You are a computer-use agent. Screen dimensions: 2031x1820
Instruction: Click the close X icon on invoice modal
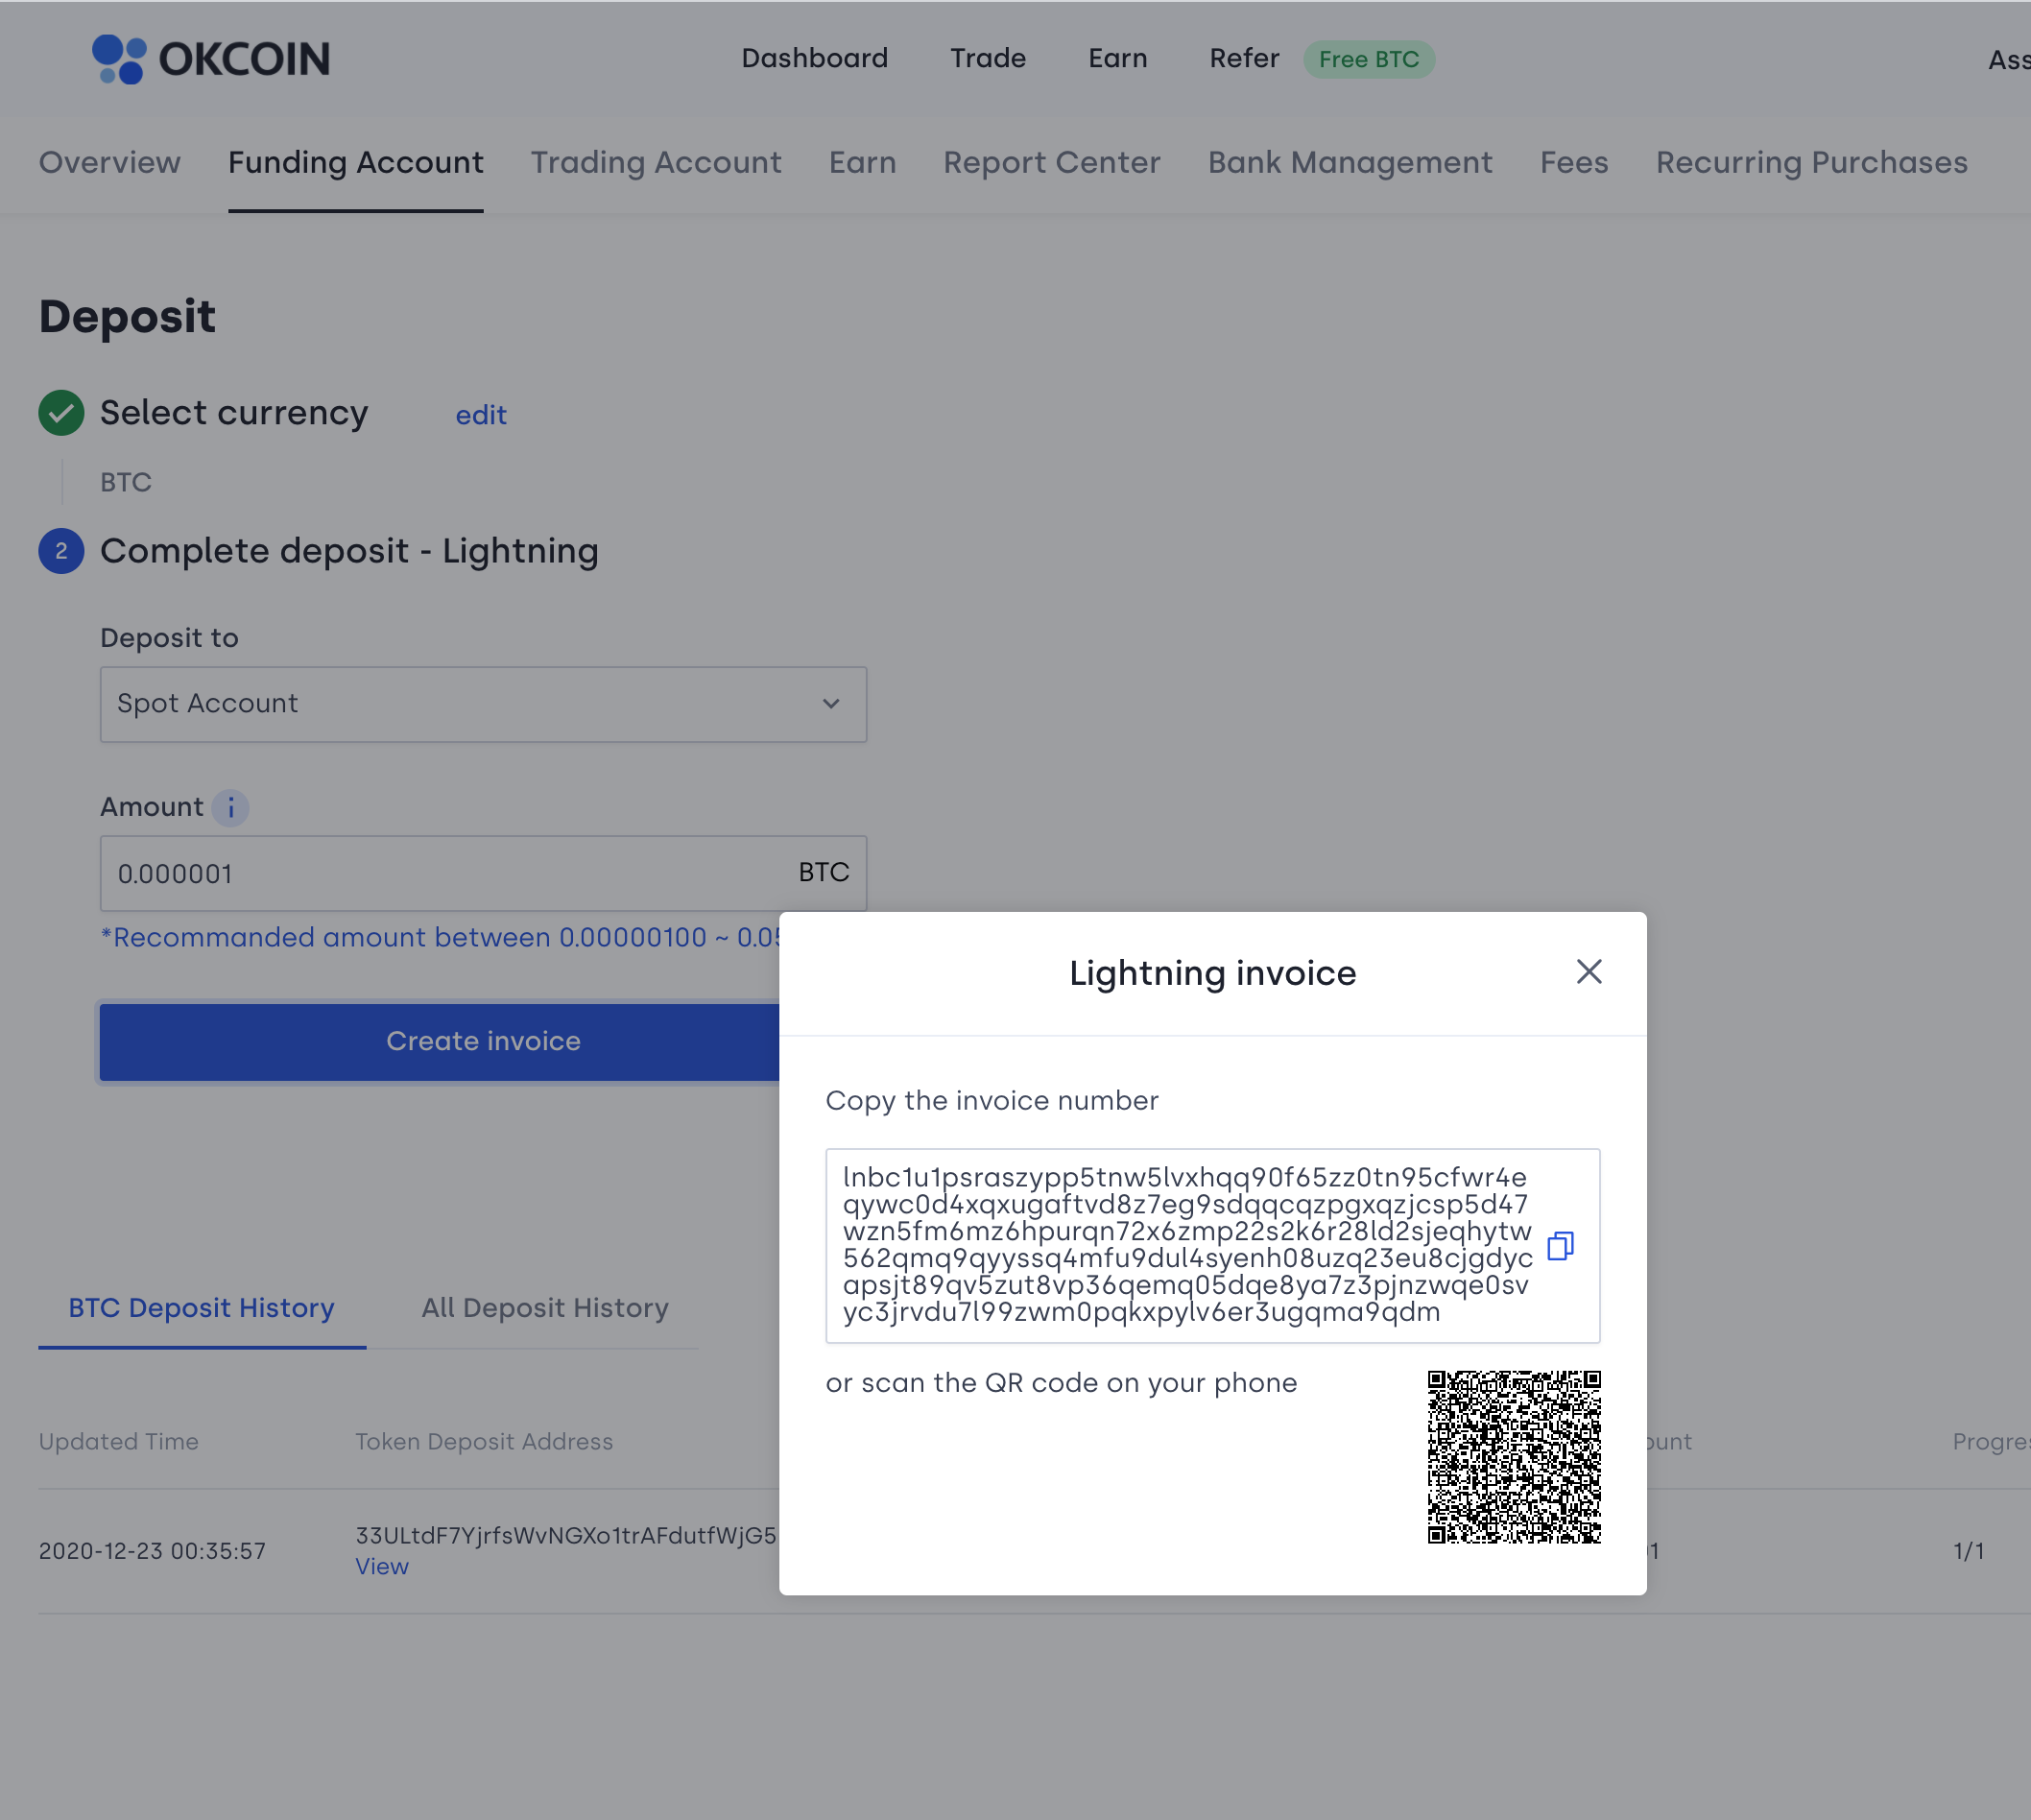click(x=1590, y=970)
